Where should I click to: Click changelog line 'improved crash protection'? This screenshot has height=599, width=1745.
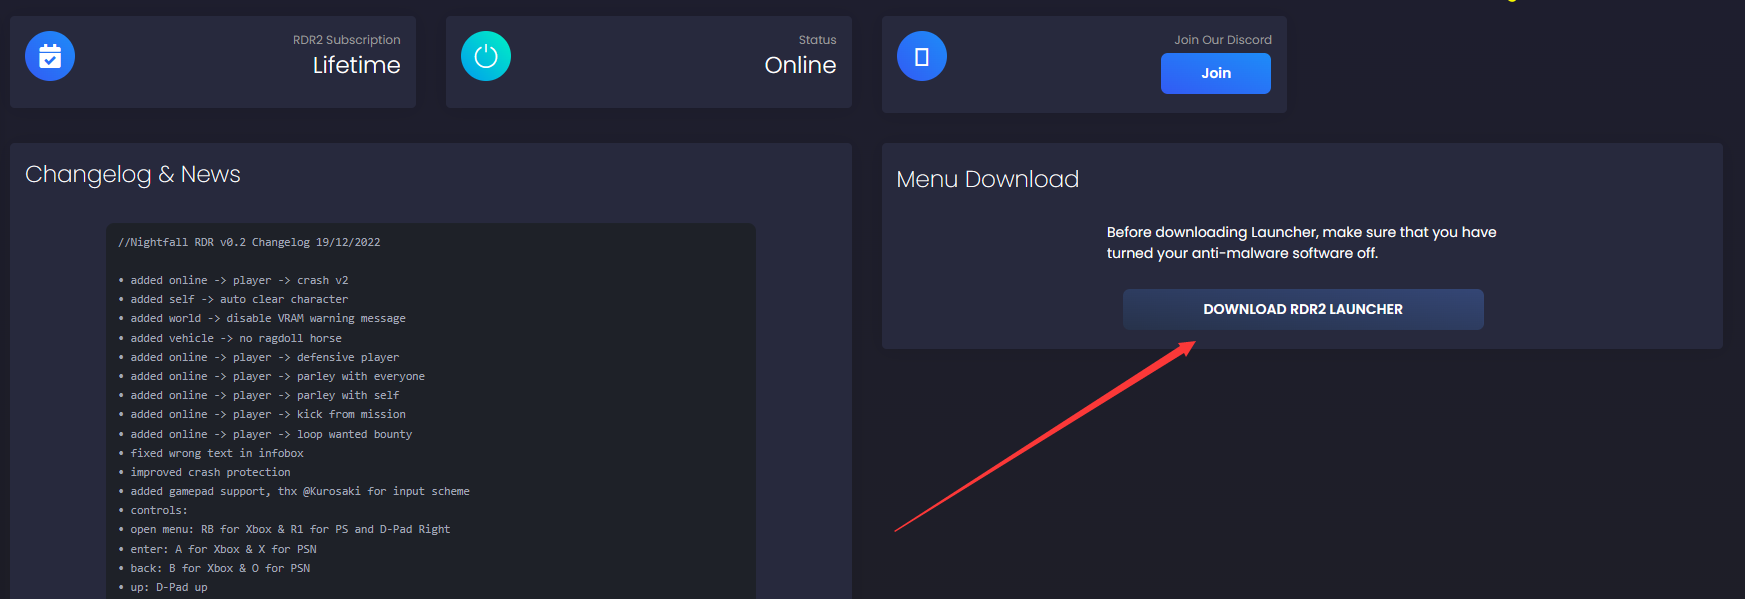pos(205,472)
